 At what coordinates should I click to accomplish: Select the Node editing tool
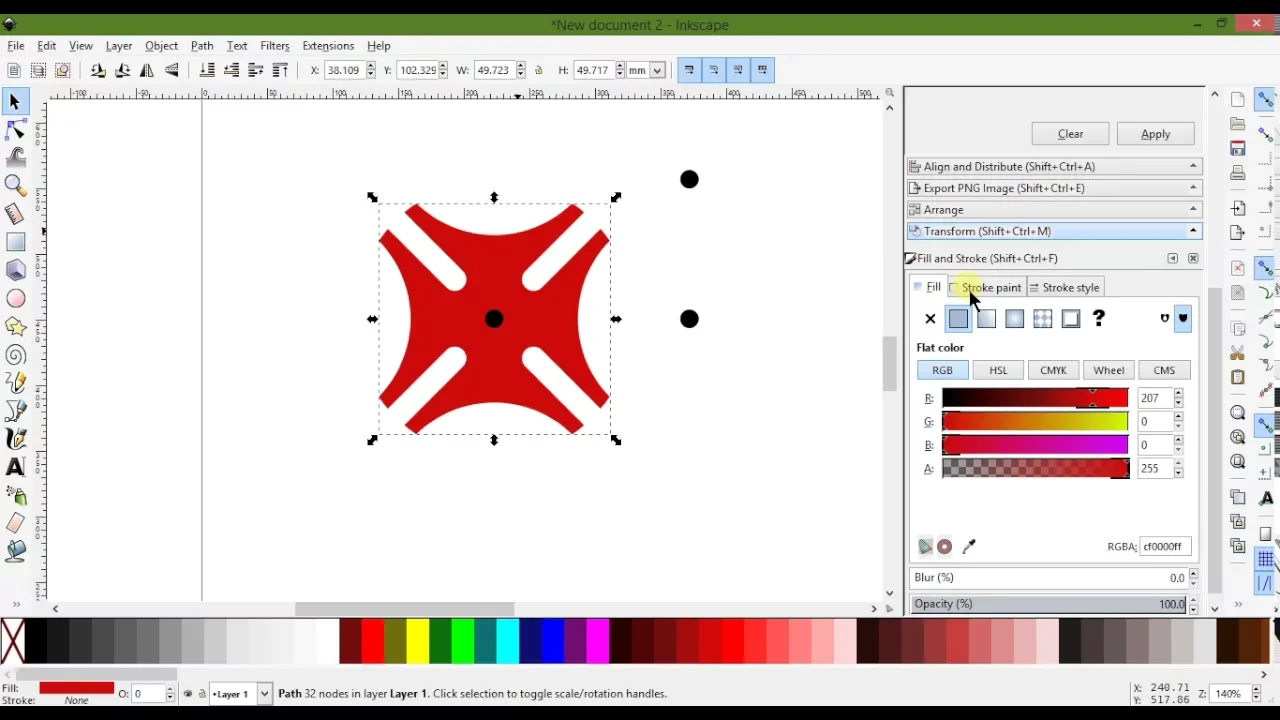(x=15, y=130)
